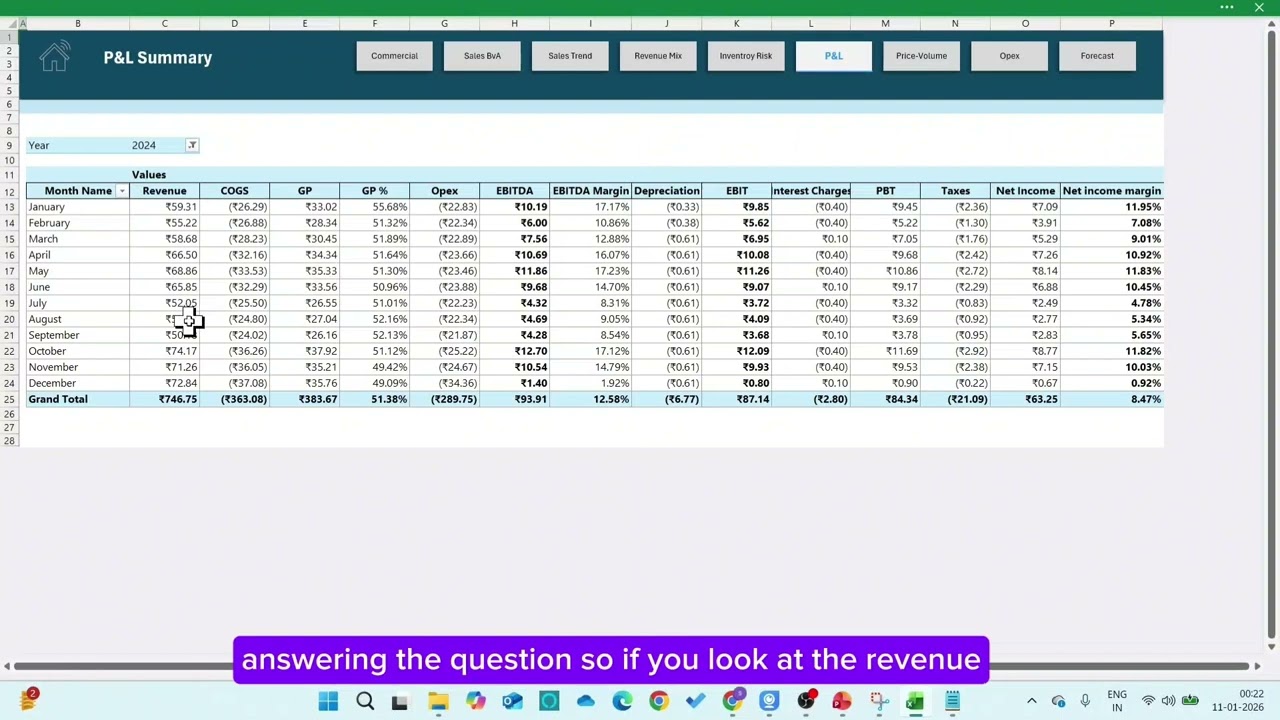Open the three-dots options at top right

(x=1227, y=8)
